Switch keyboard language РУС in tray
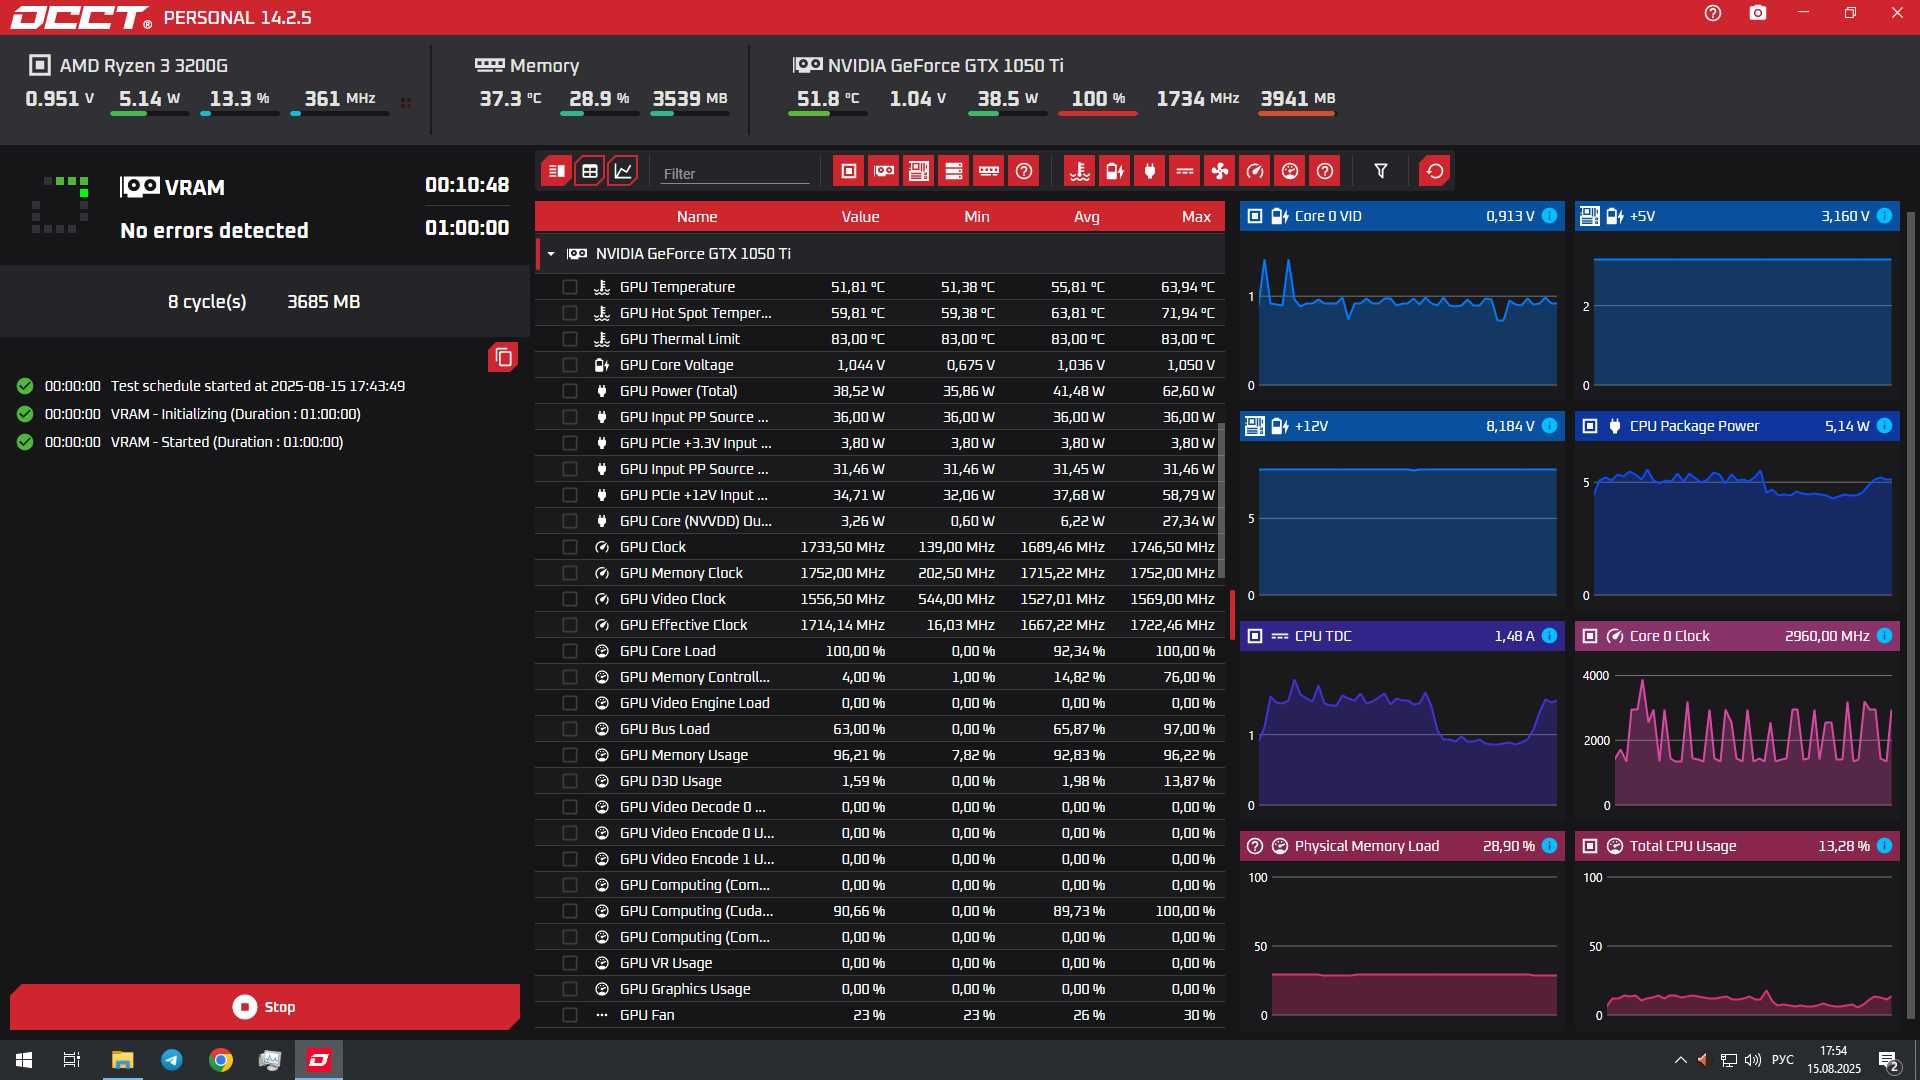Viewport: 1920px width, 1080px height. (1782, 1060)
